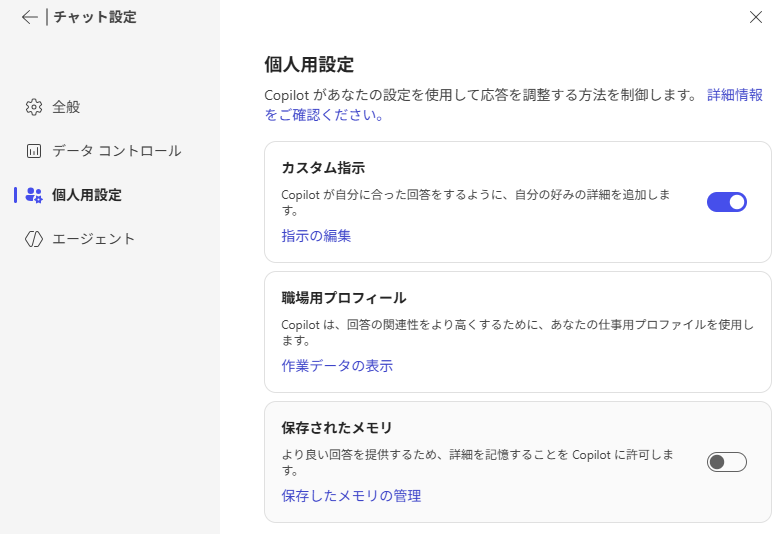Close the settings panel with the X
Viewport: 782px width, 534px height.
click(756, 17)
